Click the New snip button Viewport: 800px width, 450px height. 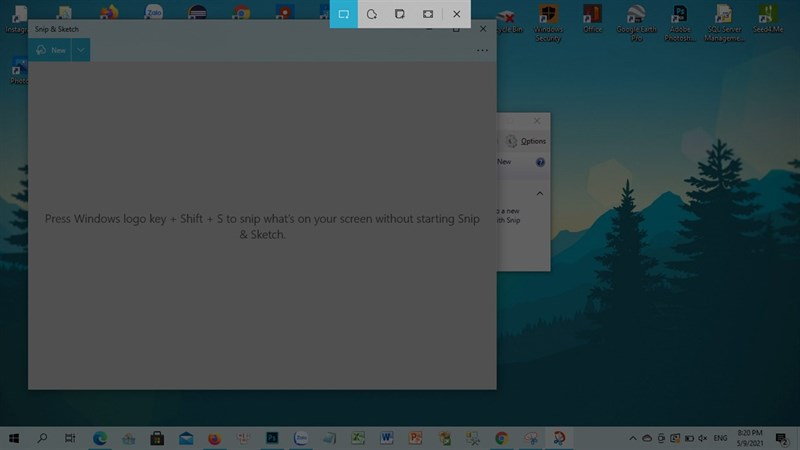50,50
